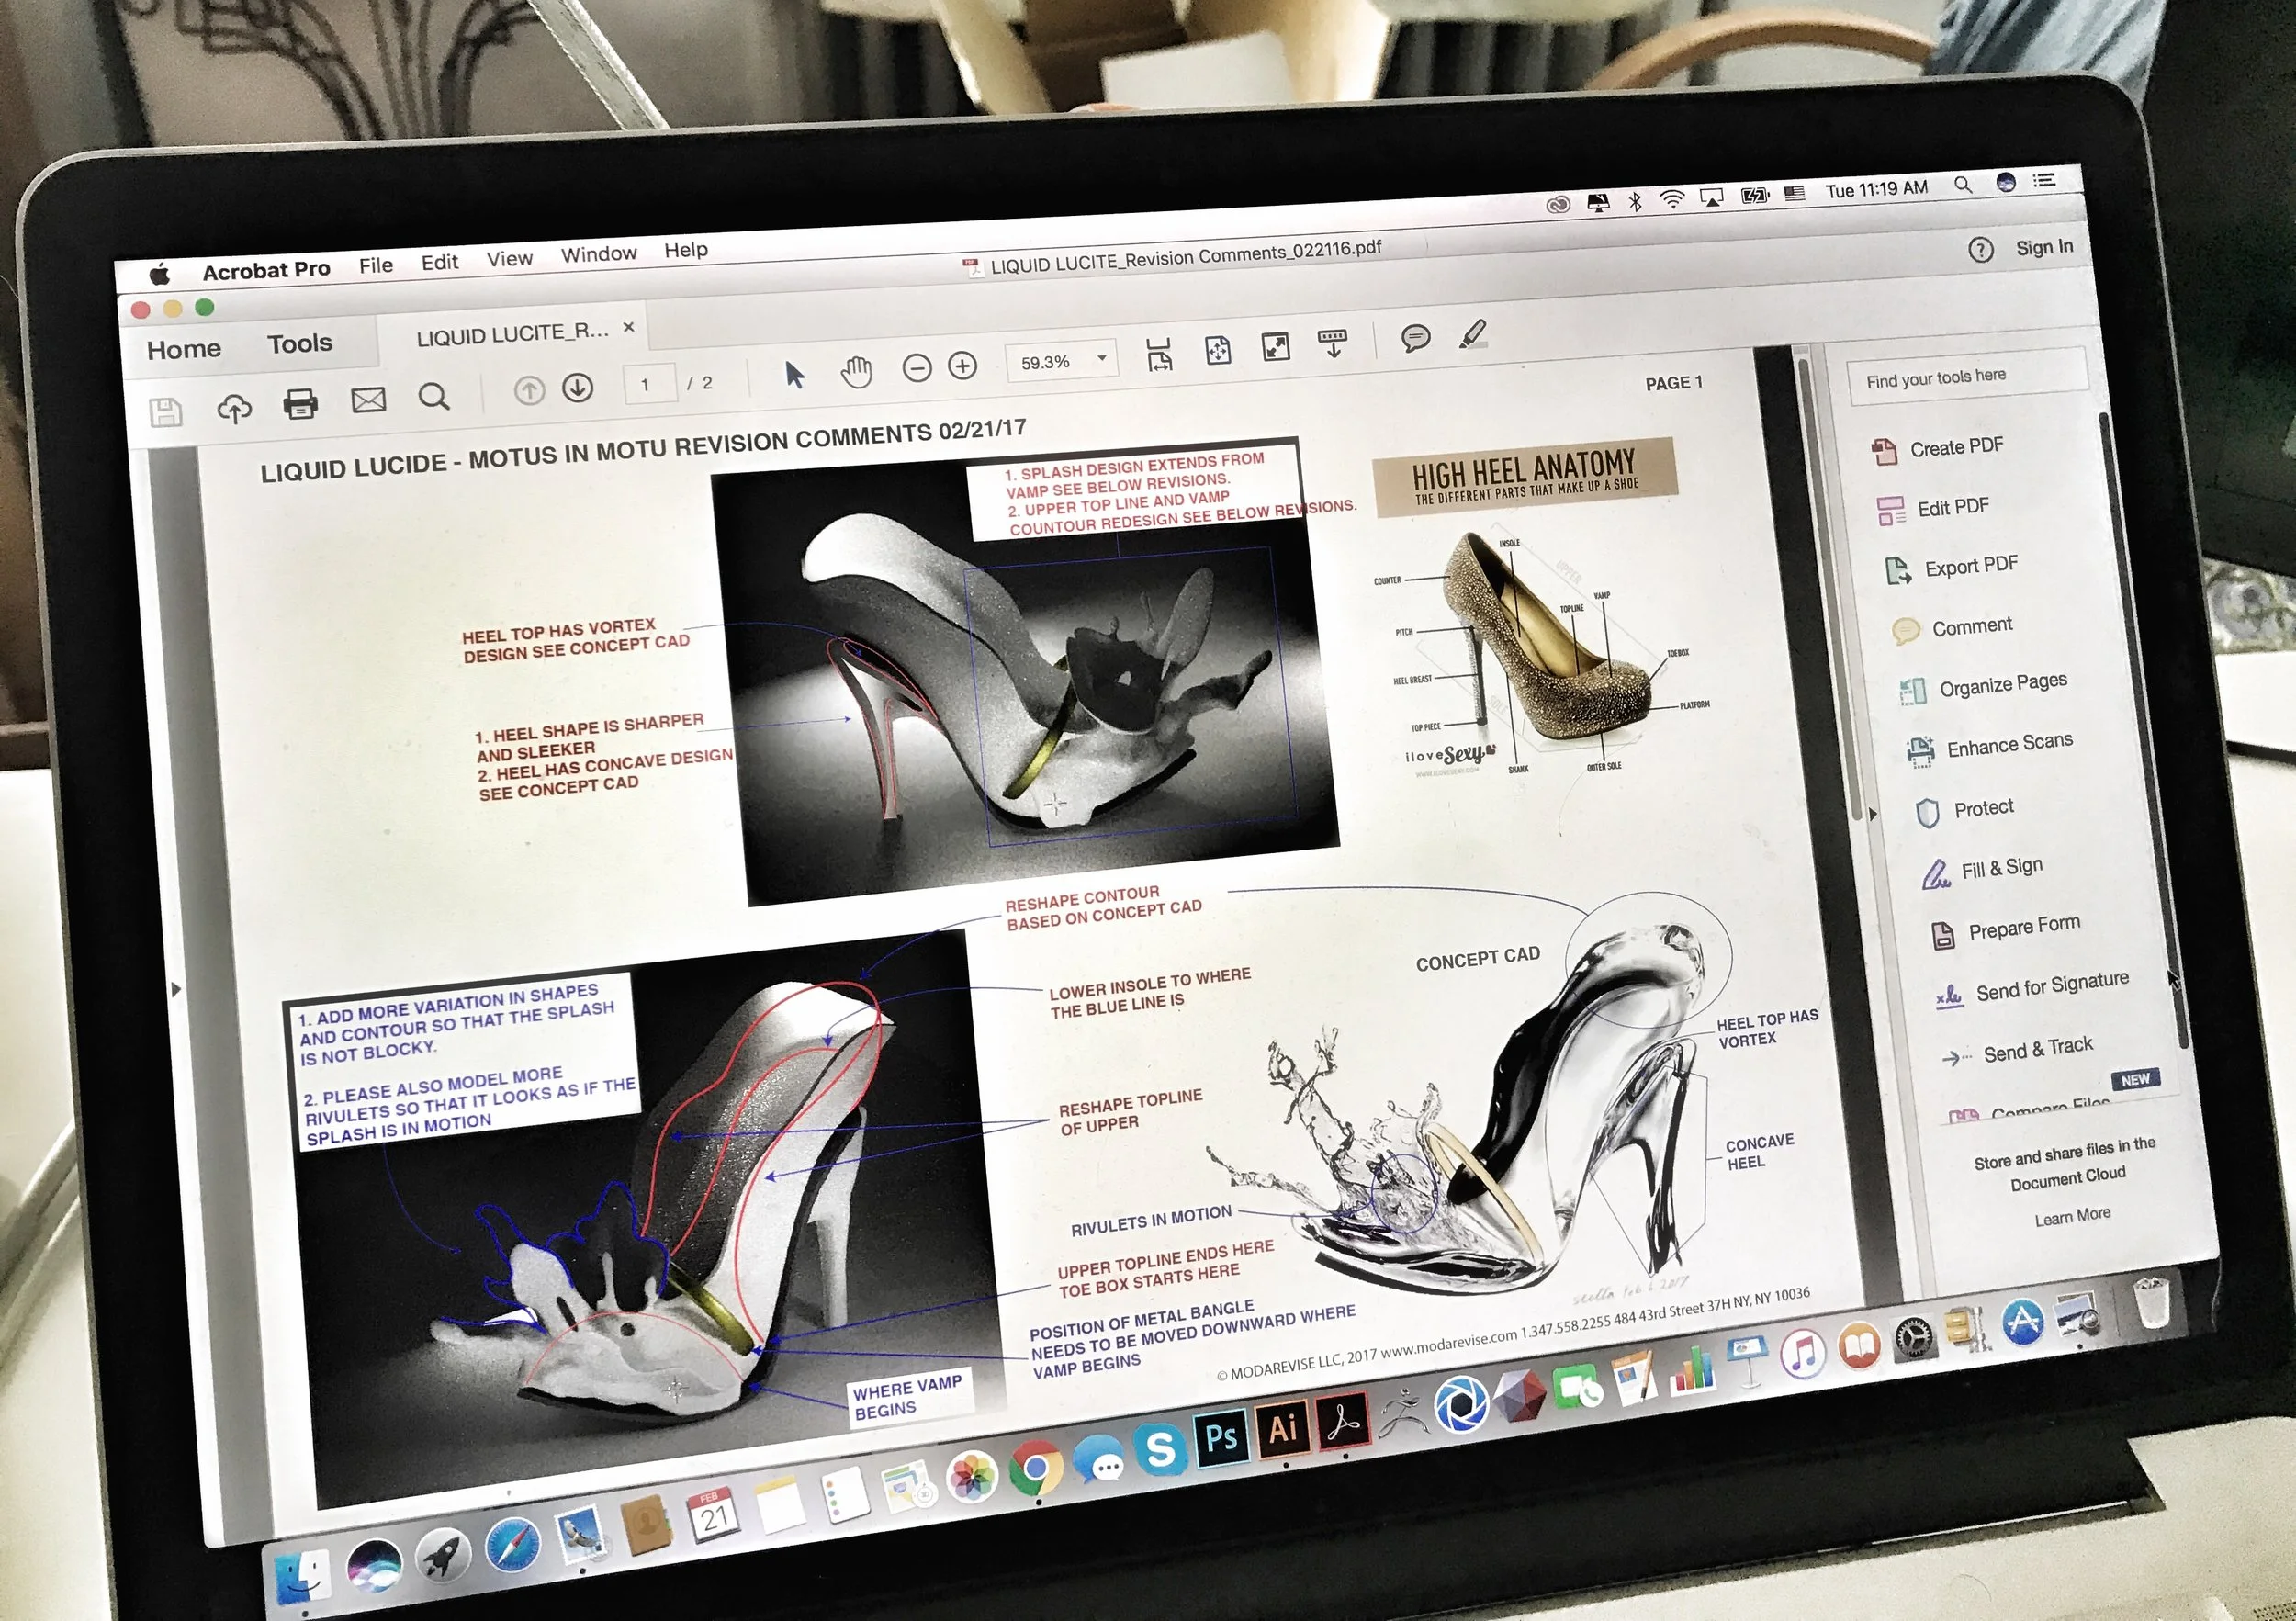Select the LIQUID LUCITE_R... document tab
Image resolution: width=2296 pixels, height=1621 pixels.
tap(512, 333)
